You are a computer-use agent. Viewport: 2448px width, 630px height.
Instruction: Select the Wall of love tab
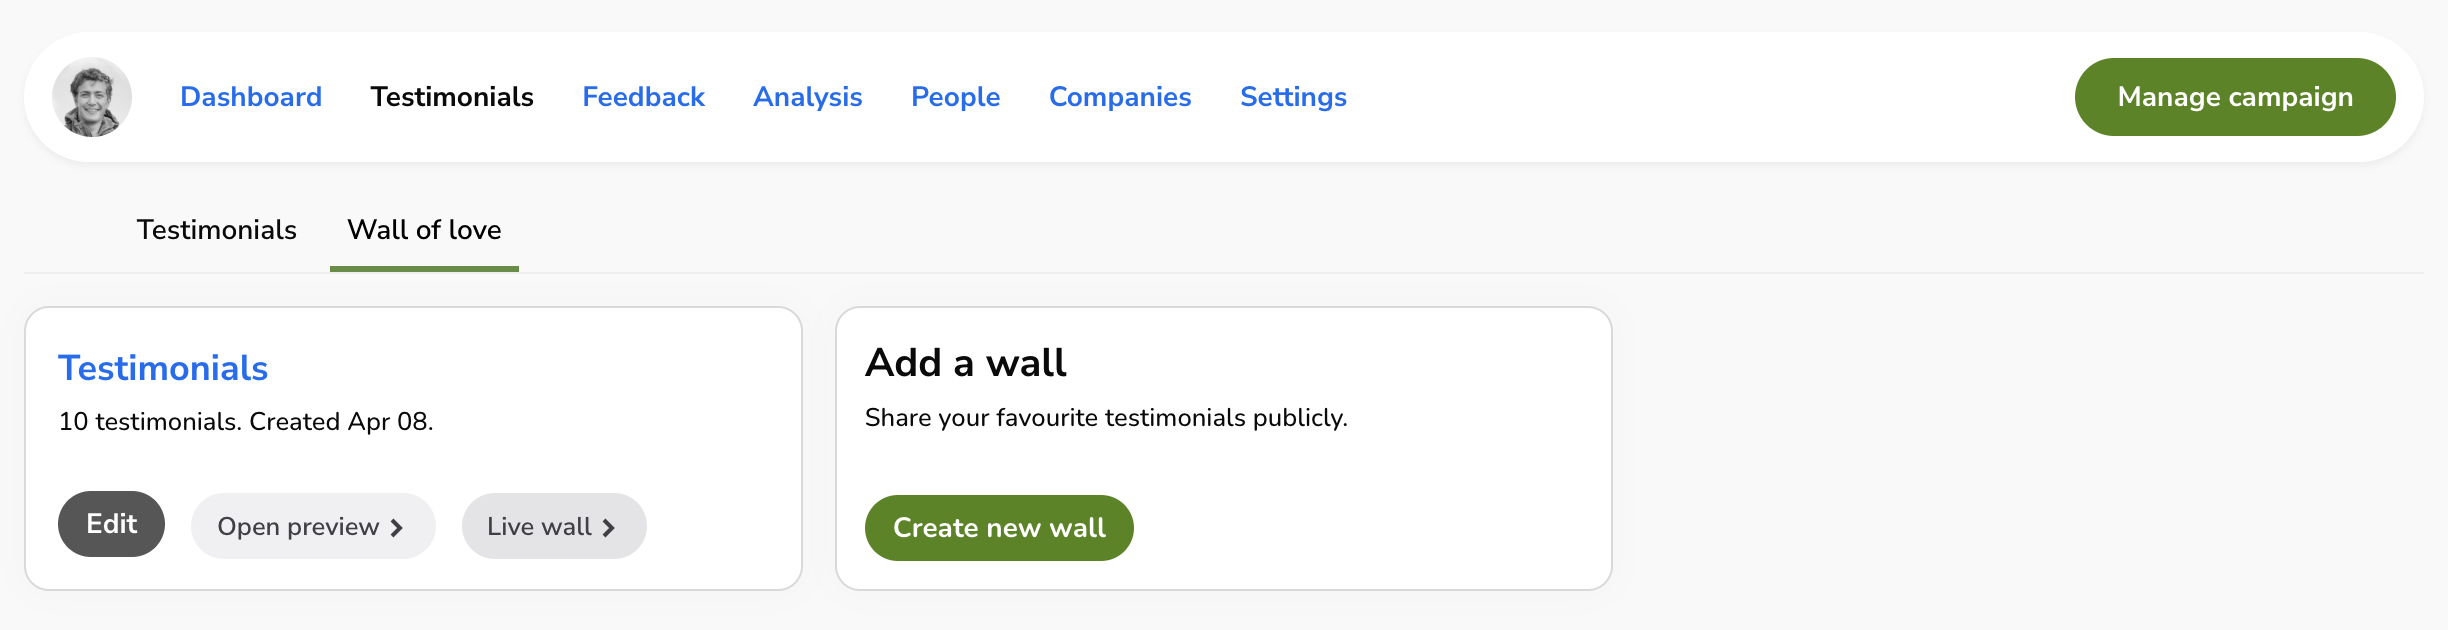pos(424,230)
